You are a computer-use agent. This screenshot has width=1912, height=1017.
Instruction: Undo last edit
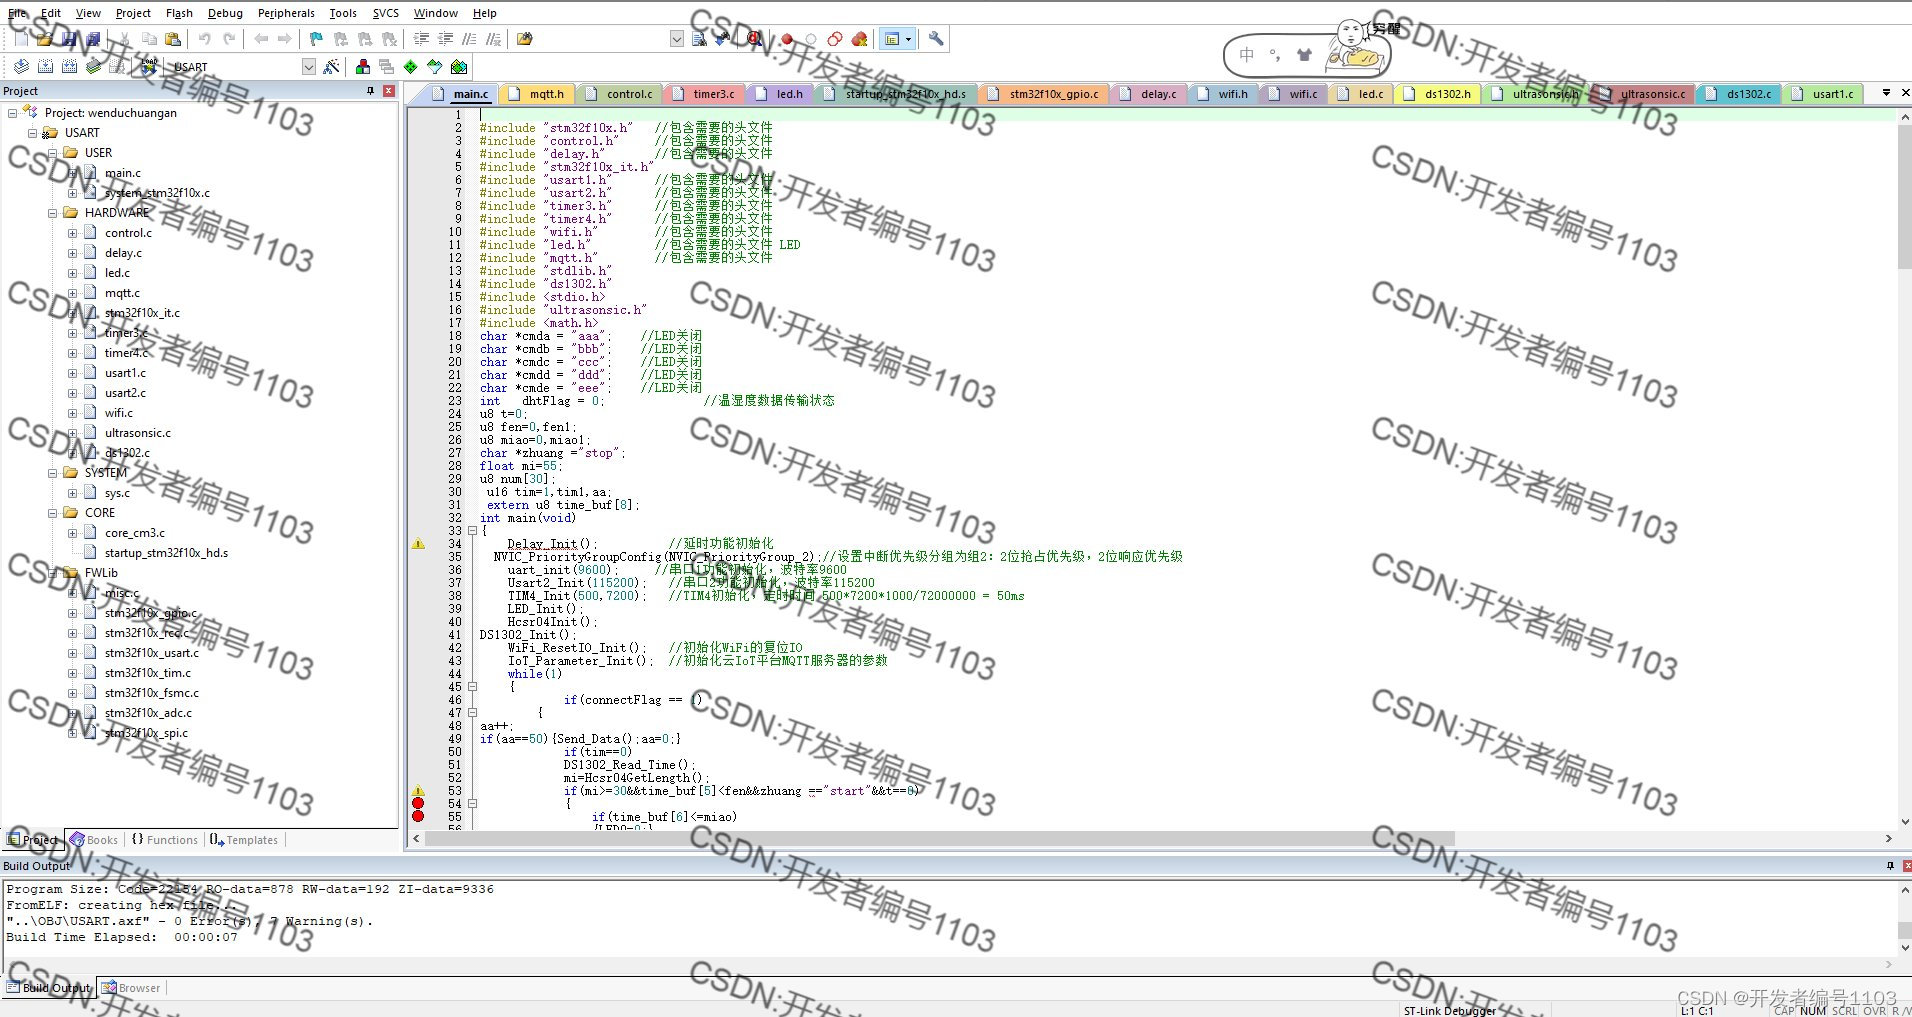(204, 39)
